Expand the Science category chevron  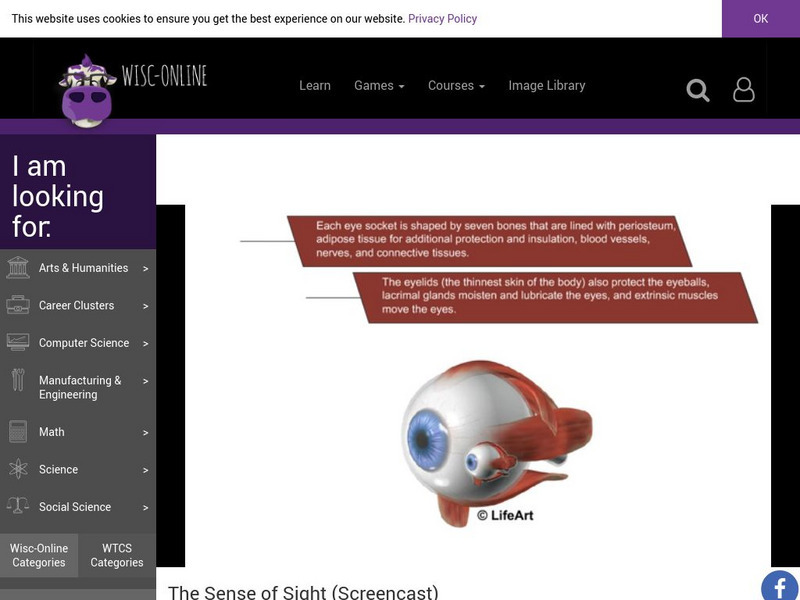click(x=146, y=469)
